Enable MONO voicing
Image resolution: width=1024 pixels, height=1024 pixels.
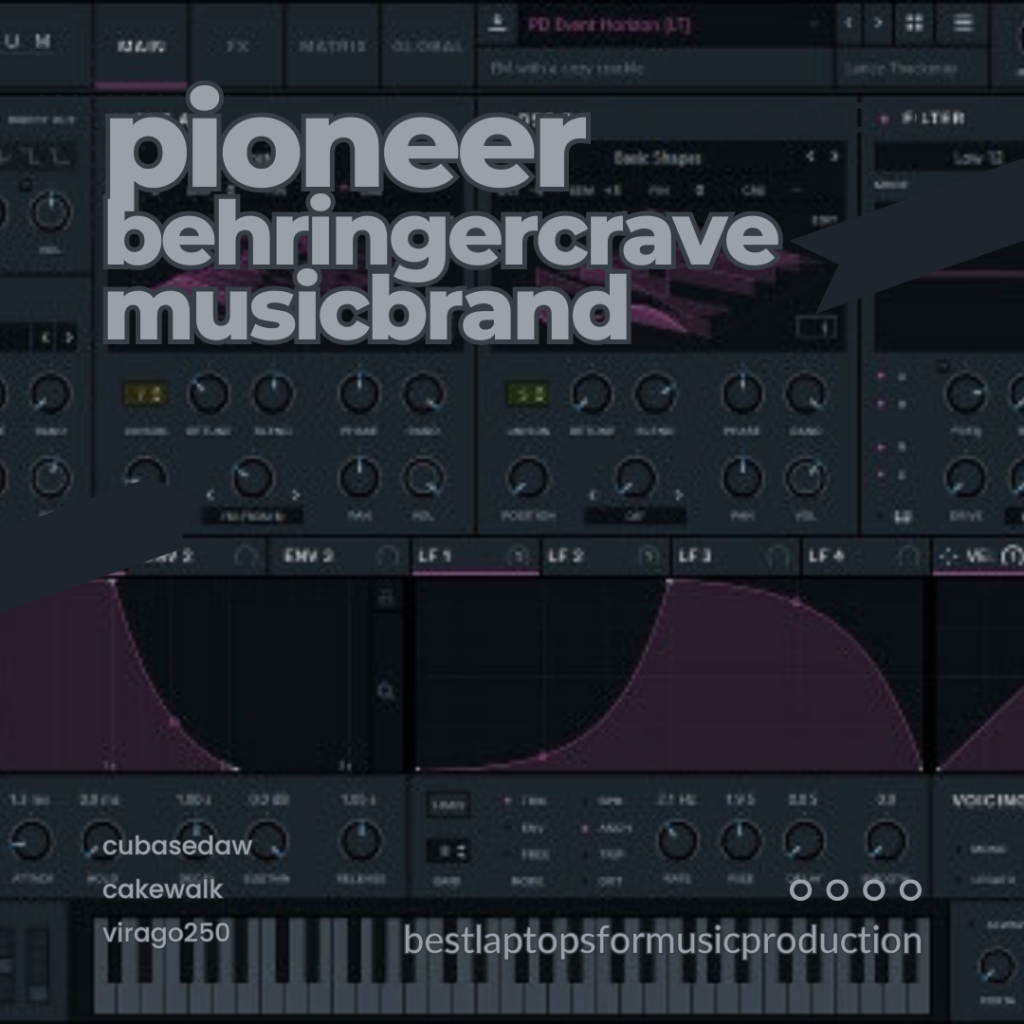982,849
